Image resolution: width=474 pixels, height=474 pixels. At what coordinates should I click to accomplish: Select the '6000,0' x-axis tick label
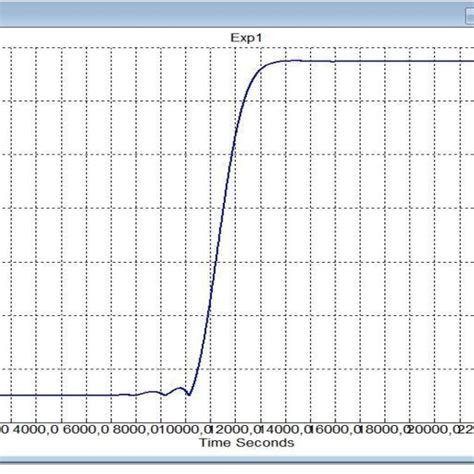tap(86, 429)
